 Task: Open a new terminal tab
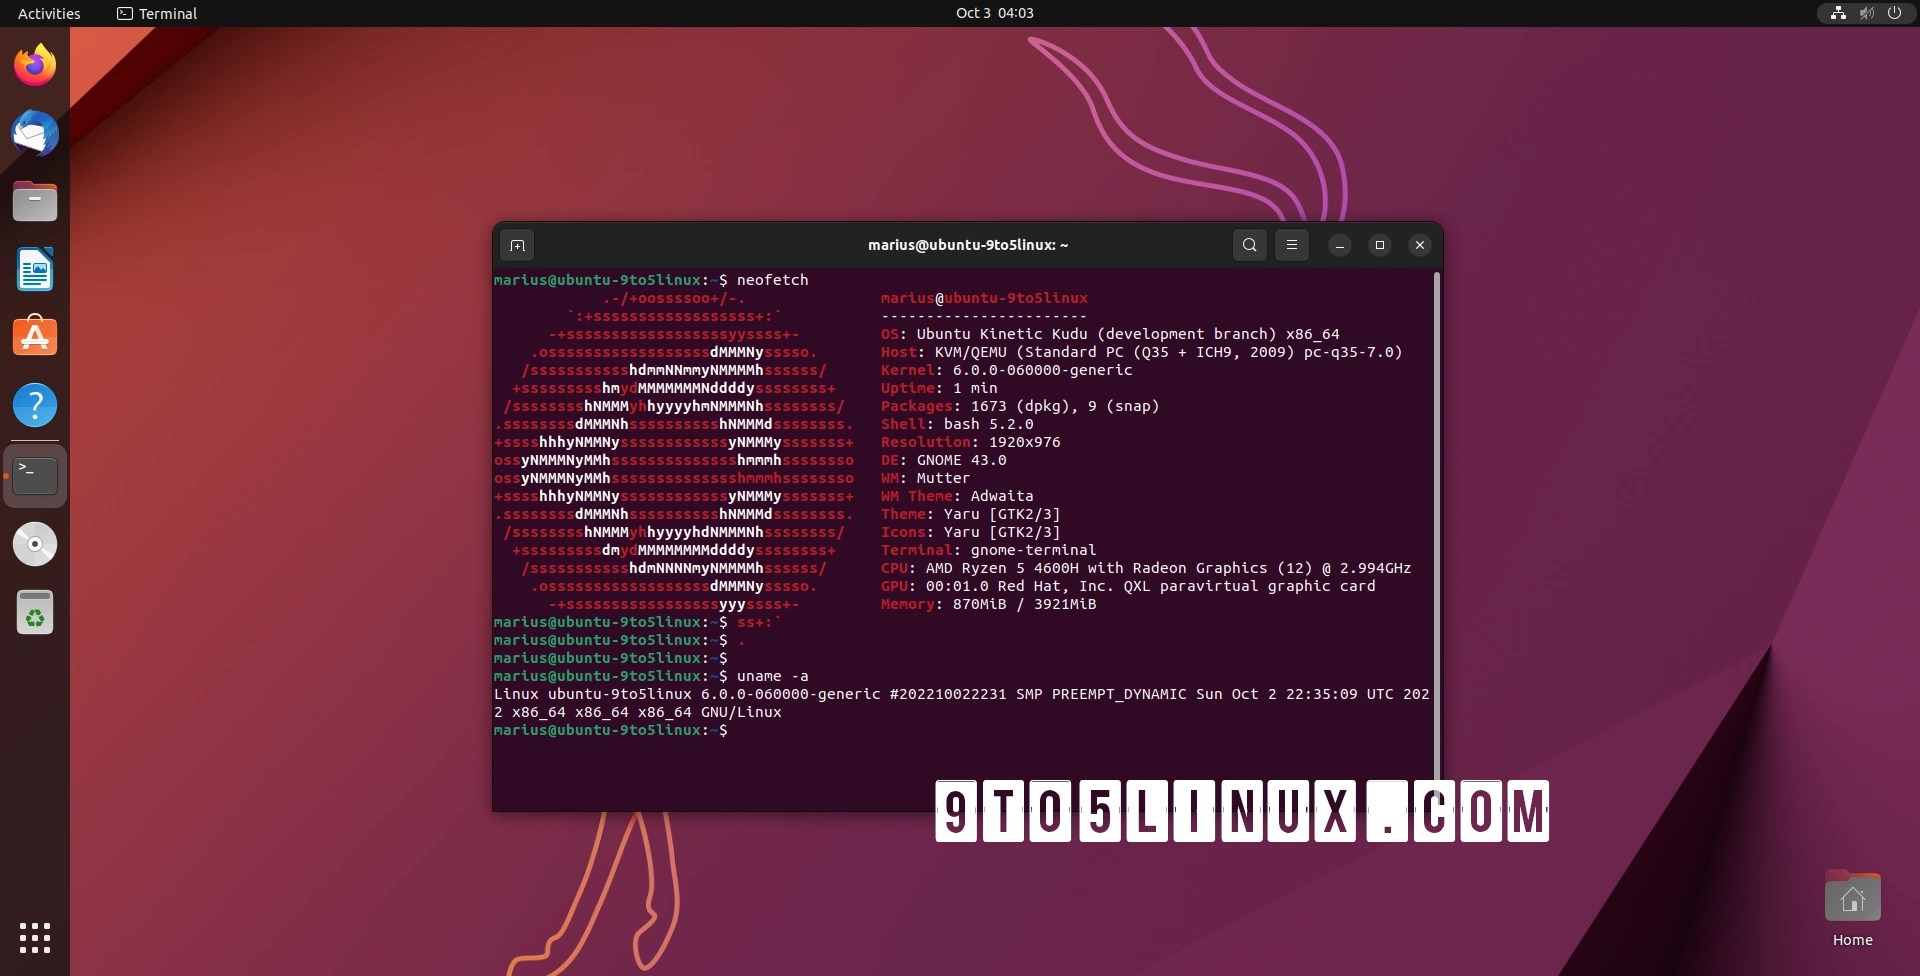tap(517, 244)
